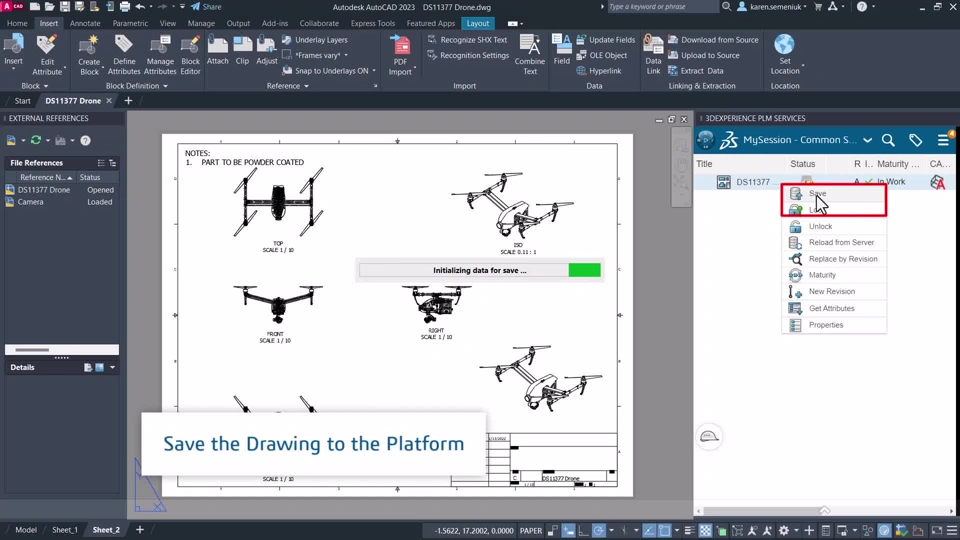Open the Frames vary dropdown

[346, 56]
